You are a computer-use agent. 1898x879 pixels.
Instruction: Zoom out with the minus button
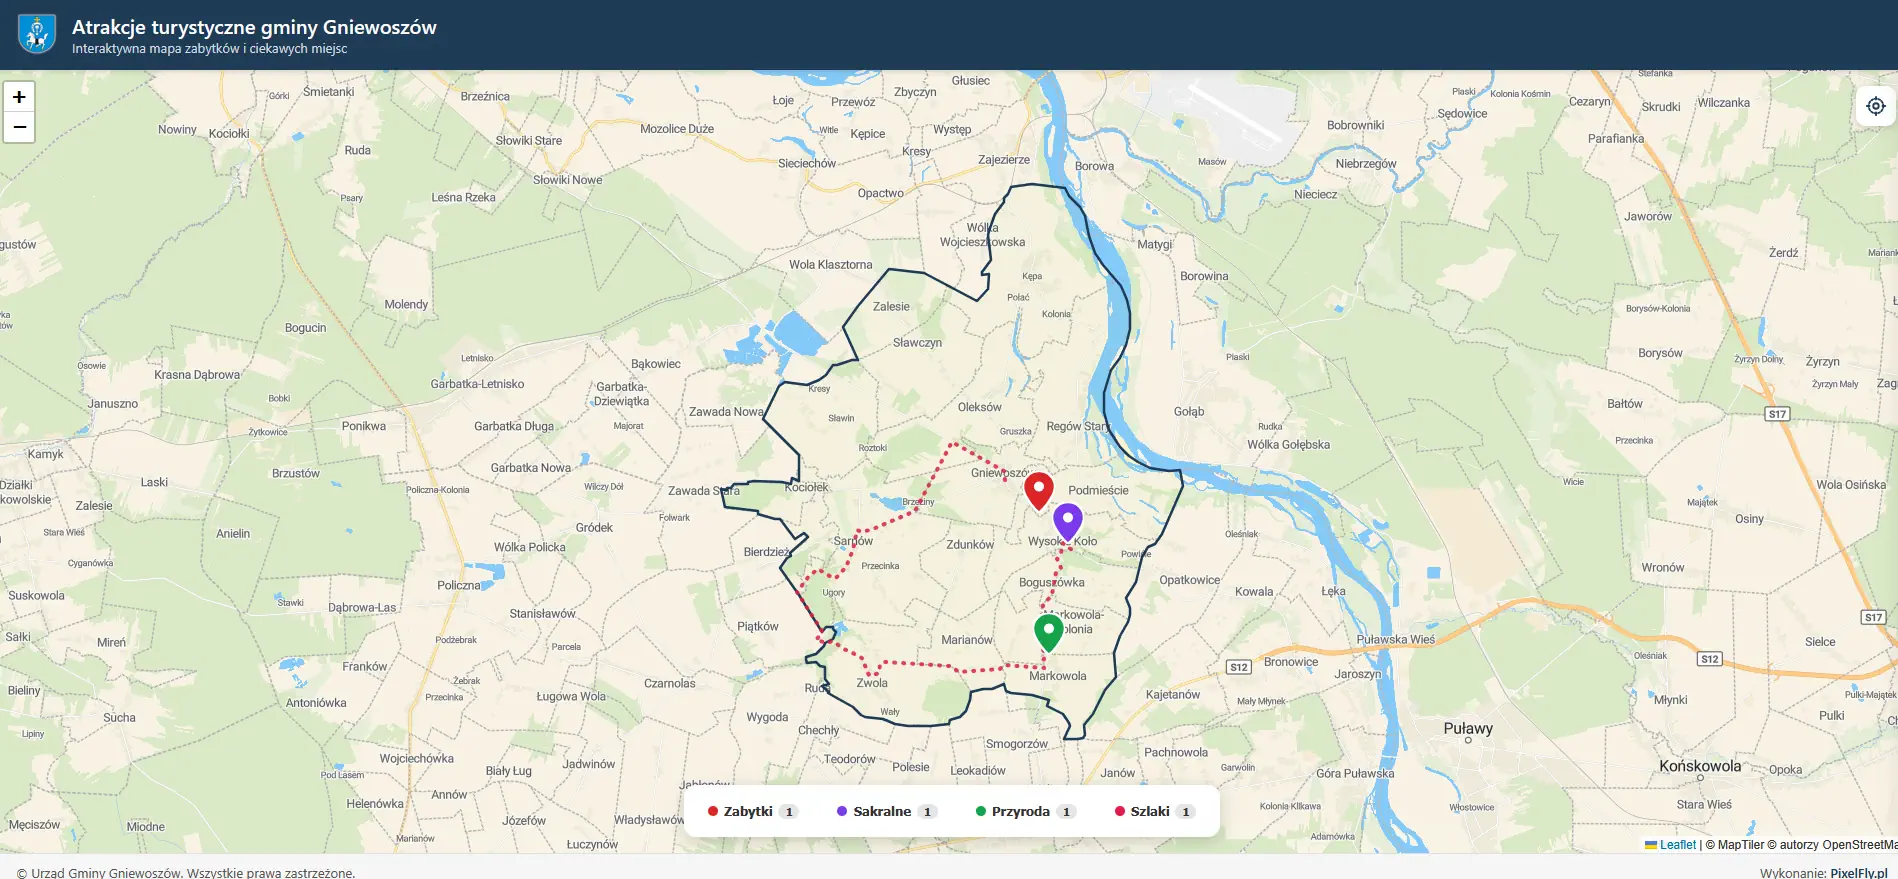click(19, 127)
